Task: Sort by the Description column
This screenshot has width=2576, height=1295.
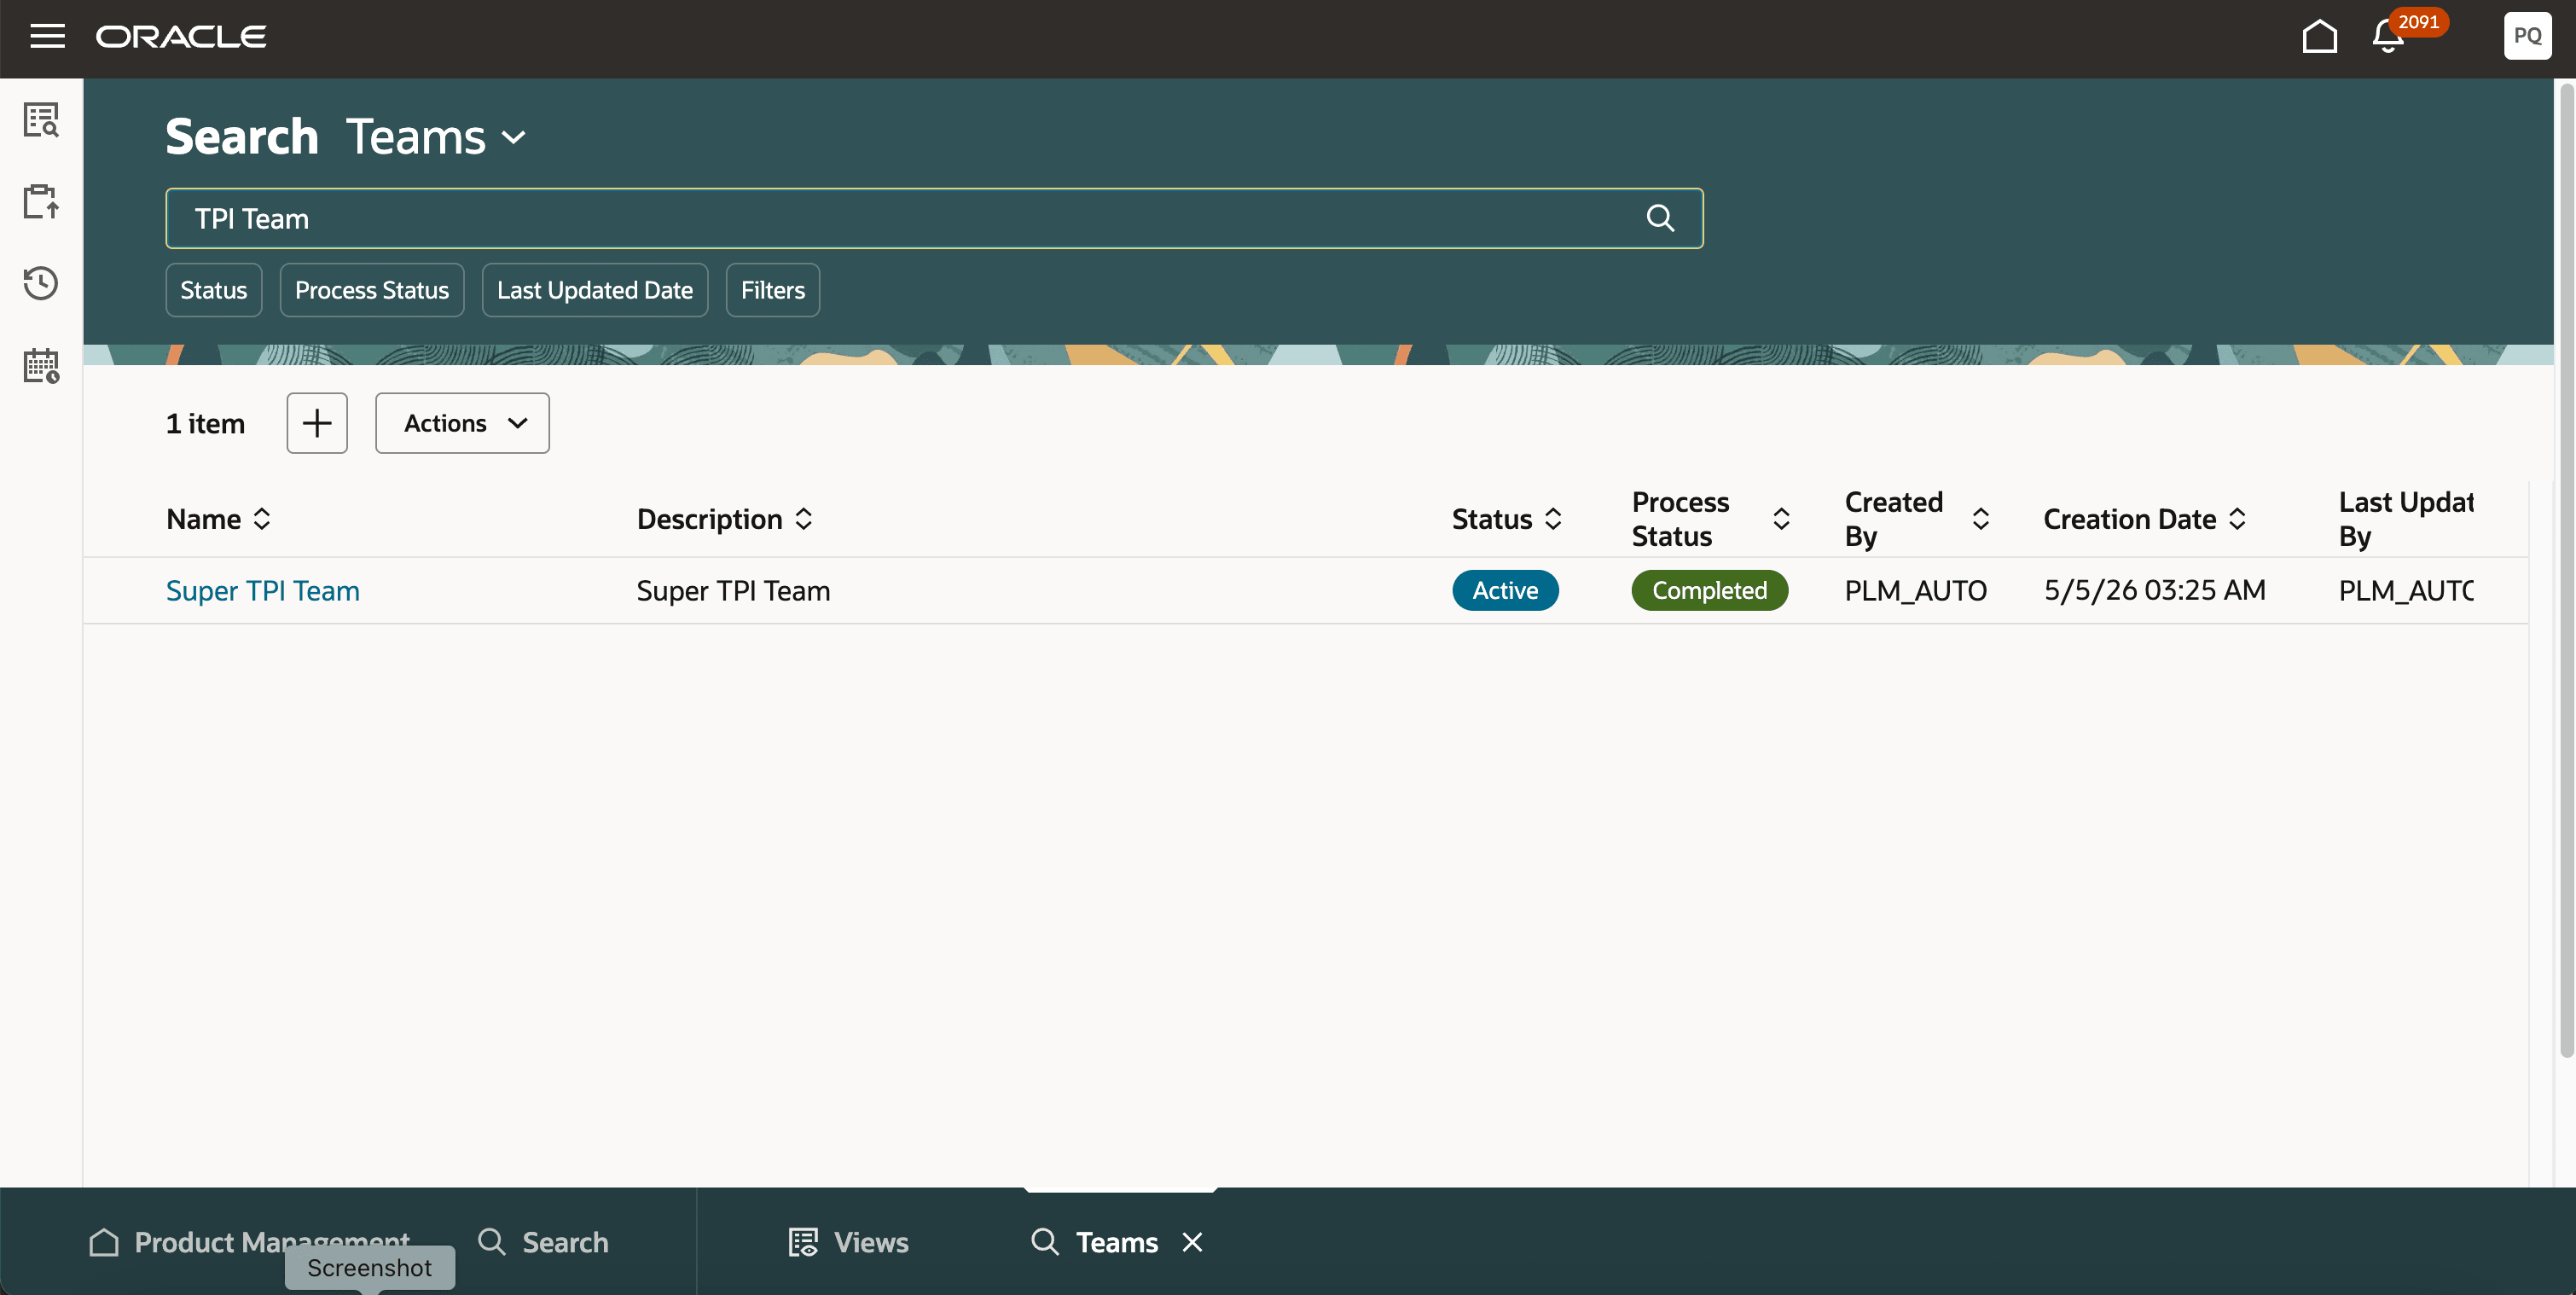Action: (x=804, y=519)
